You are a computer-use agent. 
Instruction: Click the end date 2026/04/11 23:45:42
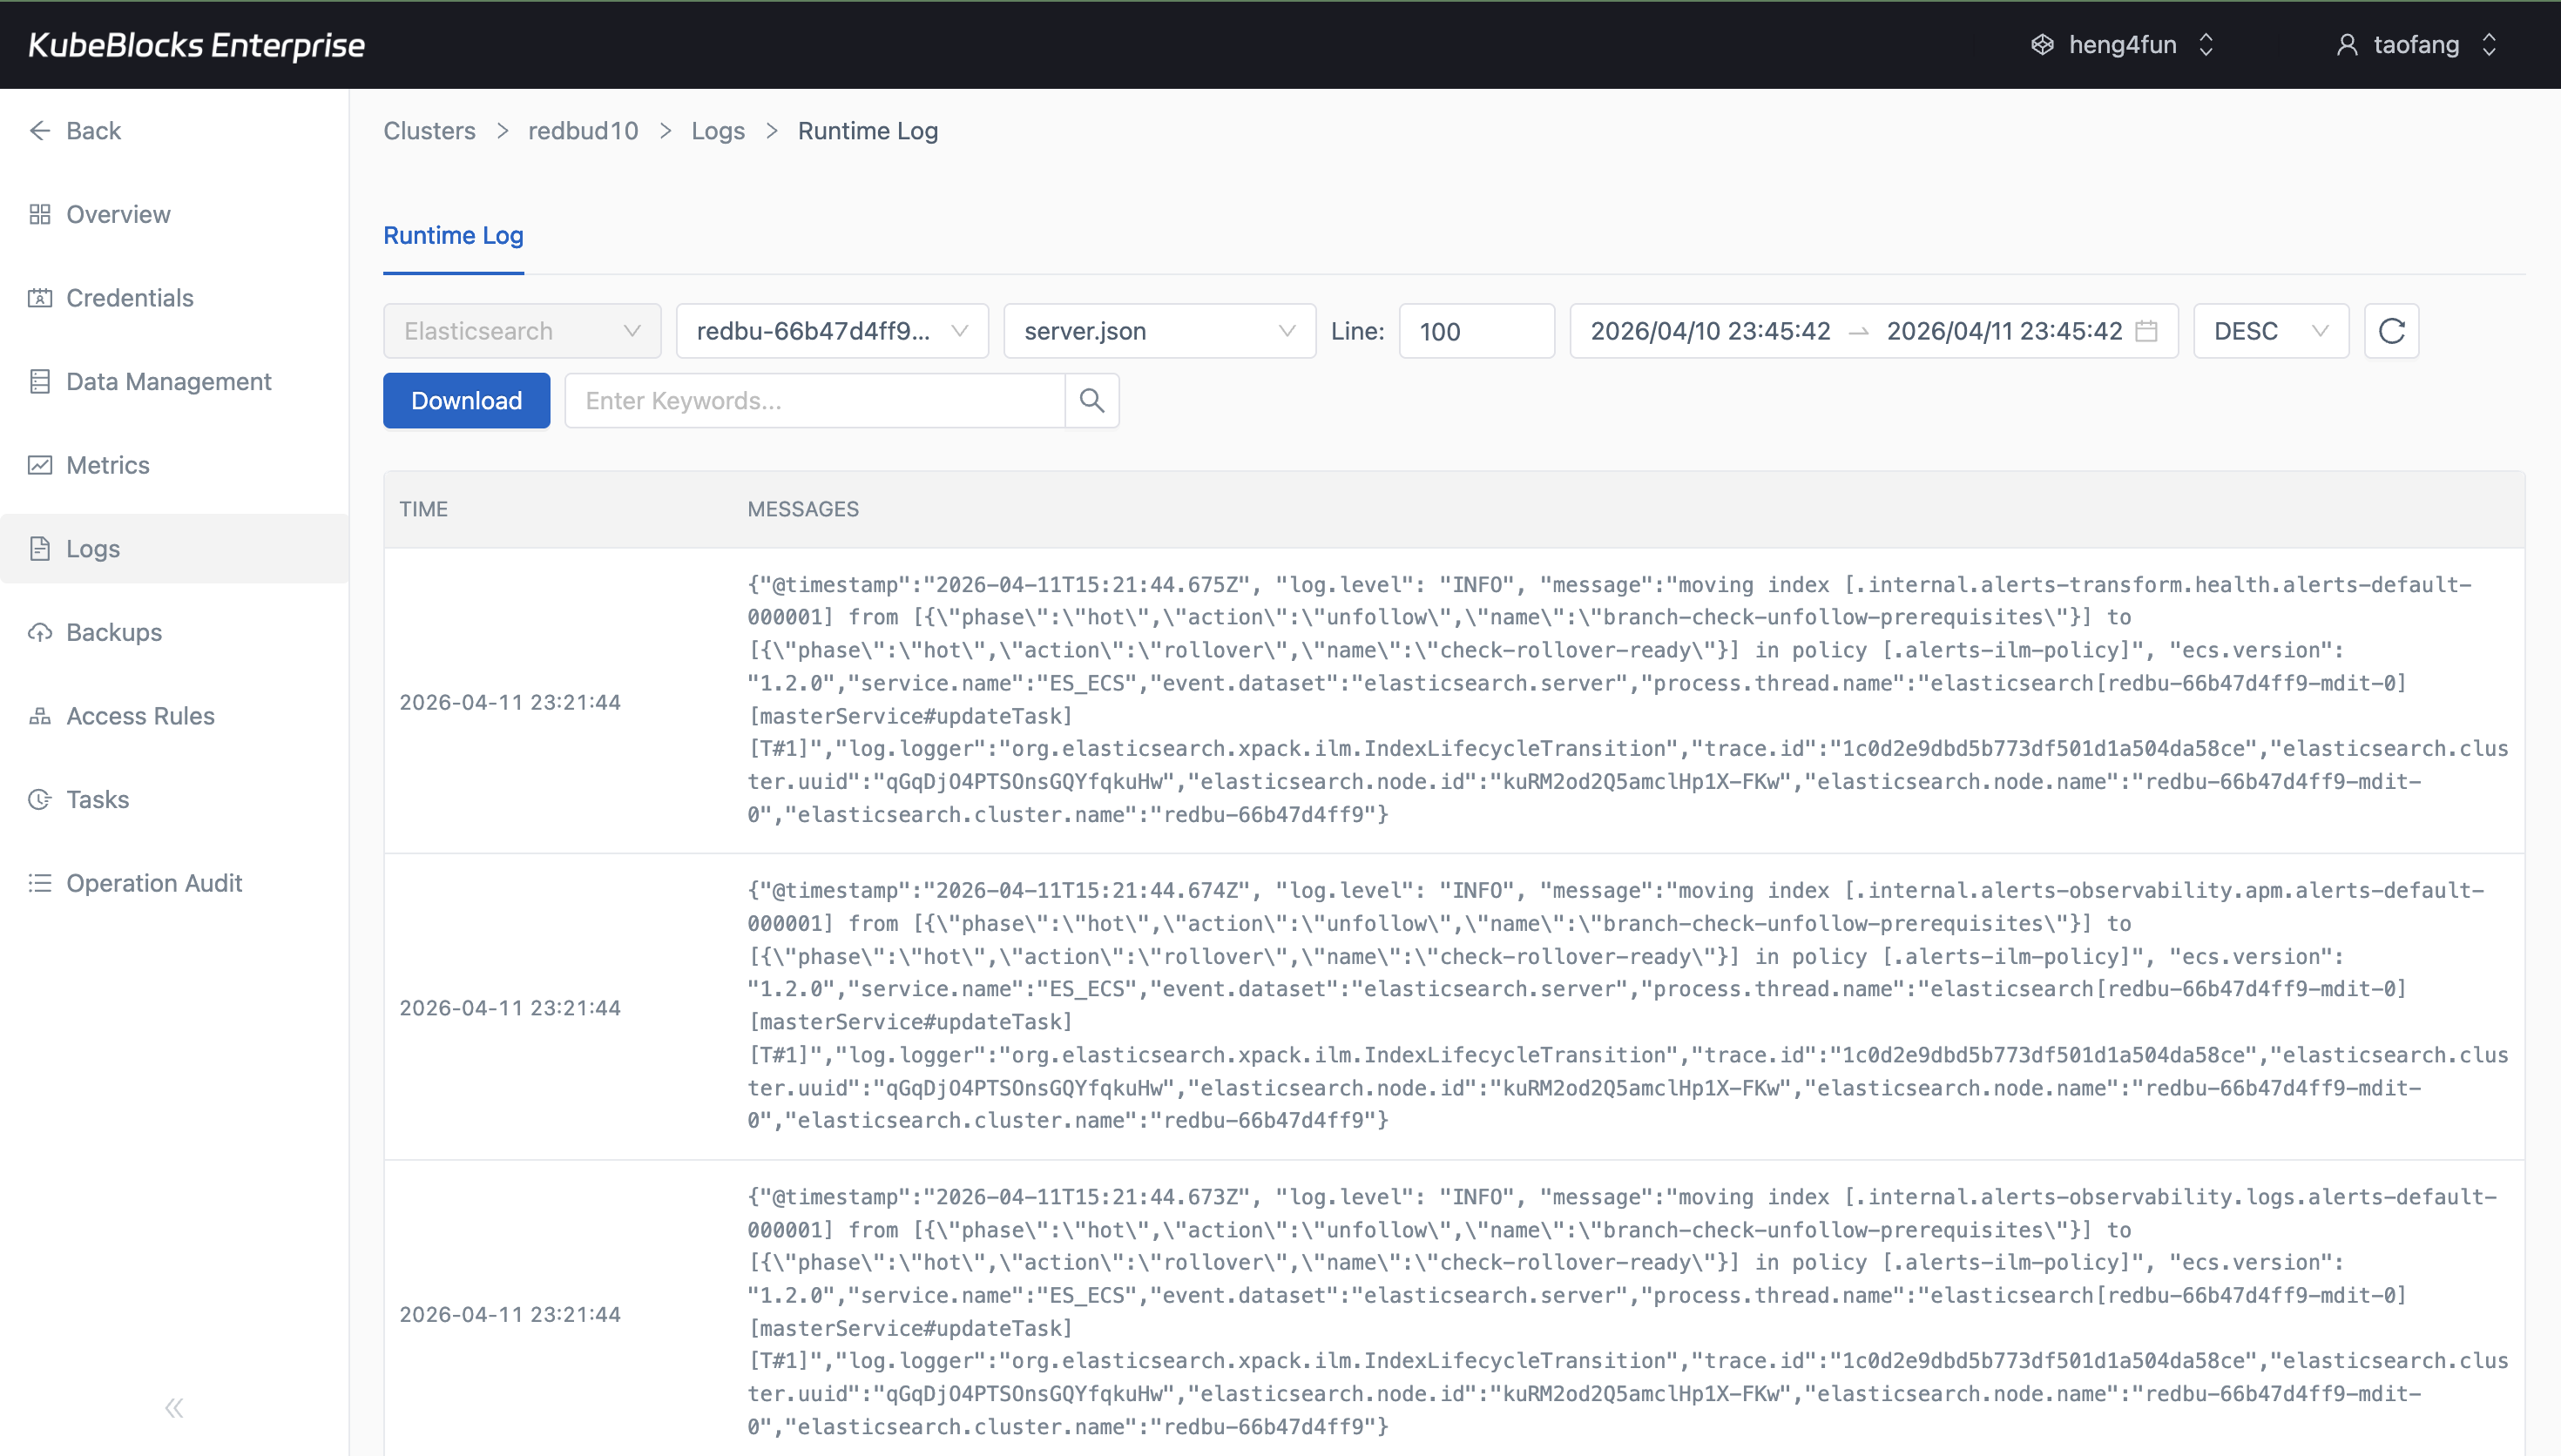click(2004, 331)
